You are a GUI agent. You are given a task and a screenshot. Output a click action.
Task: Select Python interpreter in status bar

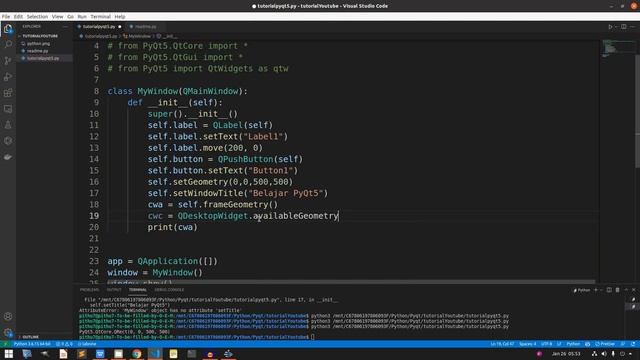click(x=32, y=344)
